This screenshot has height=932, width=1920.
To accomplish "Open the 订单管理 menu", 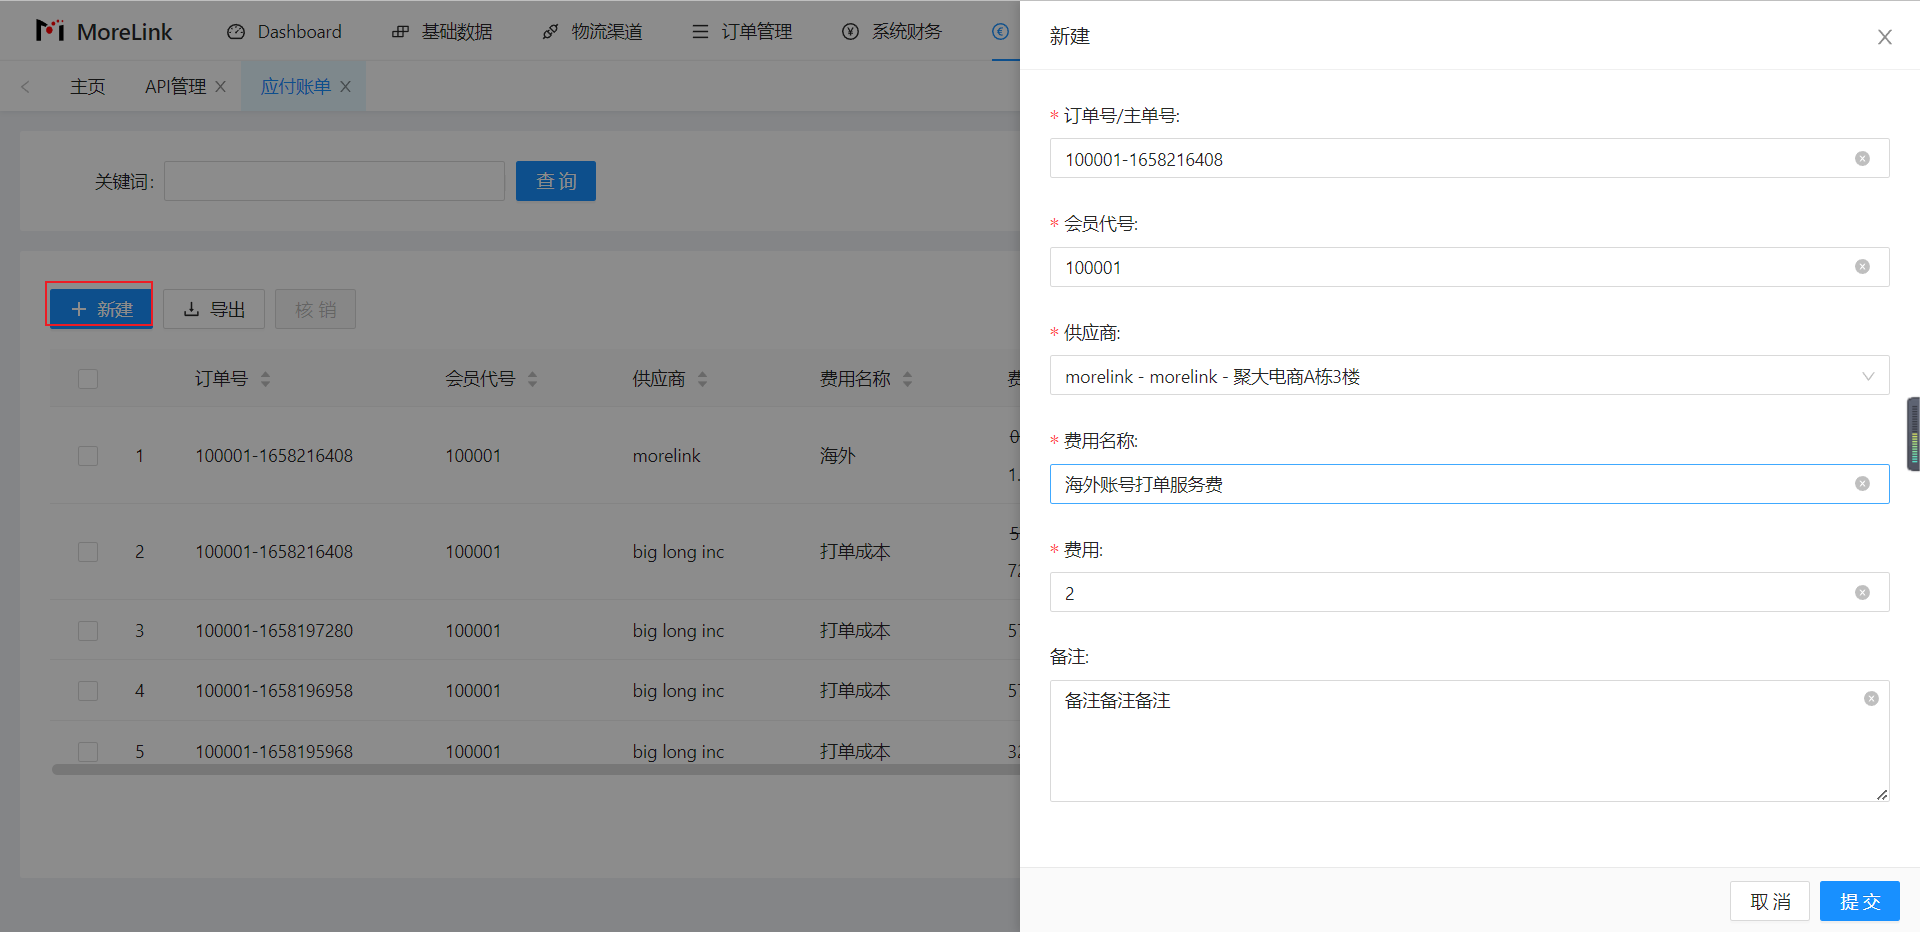I will point(742,32).
